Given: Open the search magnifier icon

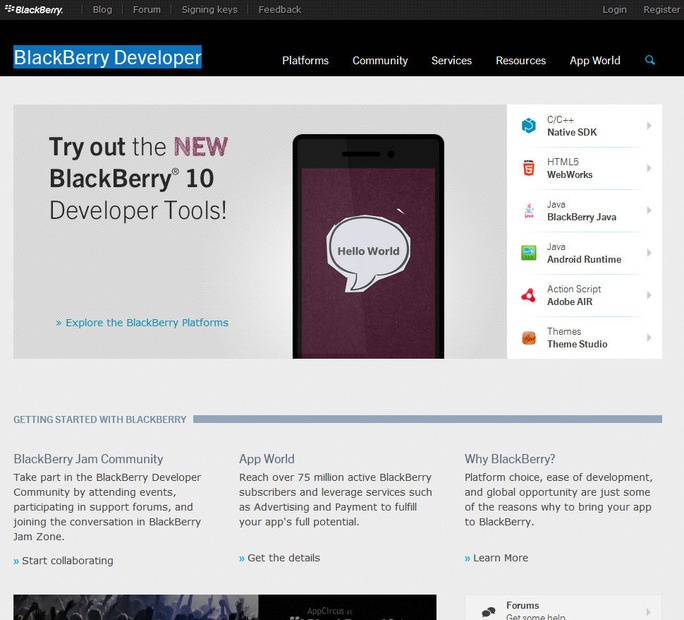Looking at the screenshot, I should (650, 60).
